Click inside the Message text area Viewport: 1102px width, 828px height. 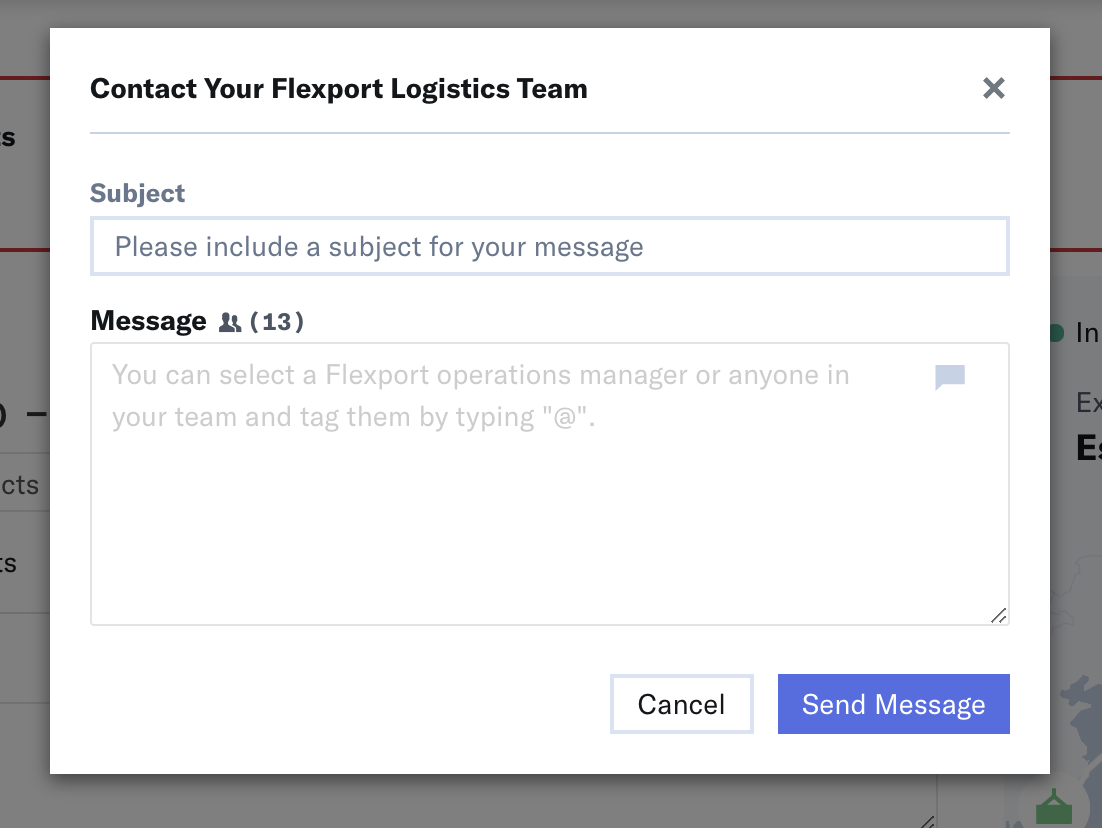550,484
